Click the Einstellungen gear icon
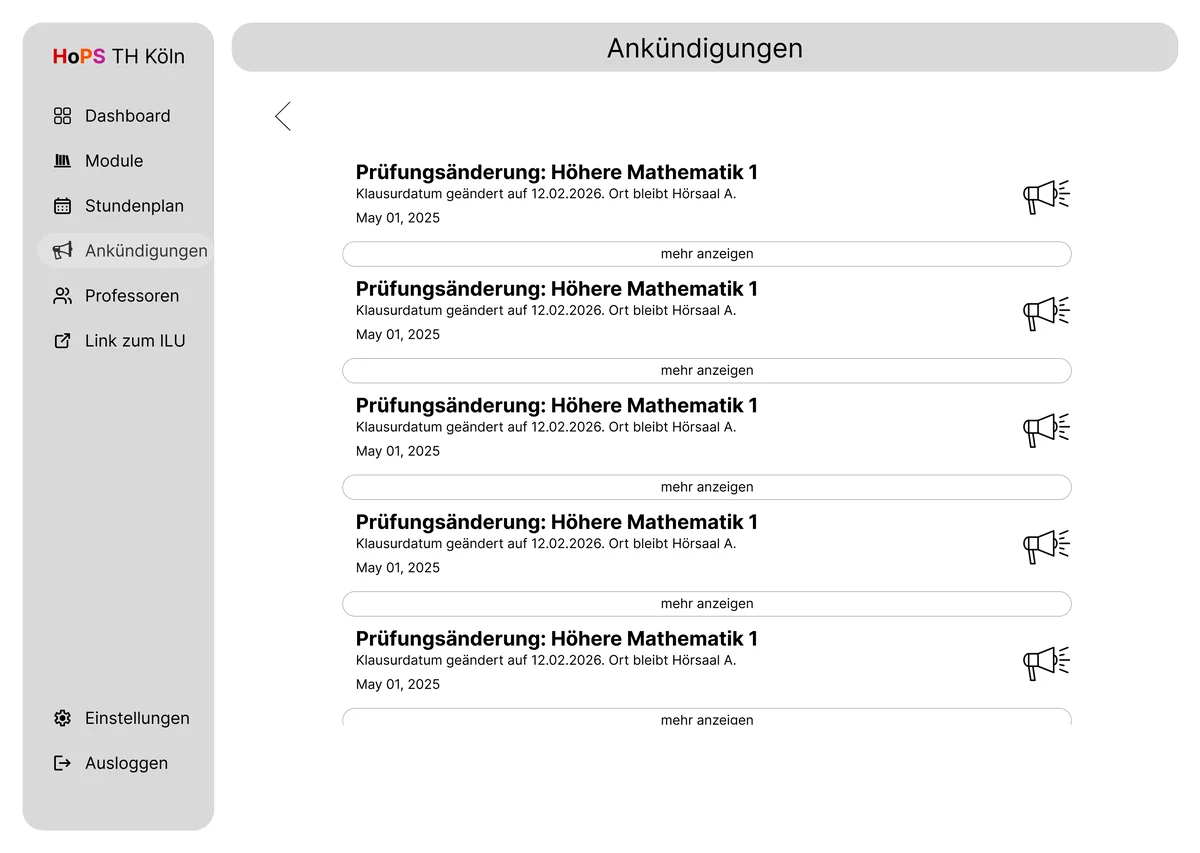The width and height of the screenshot is (1200, 853). pyautogui.click(x=62, y=718)
